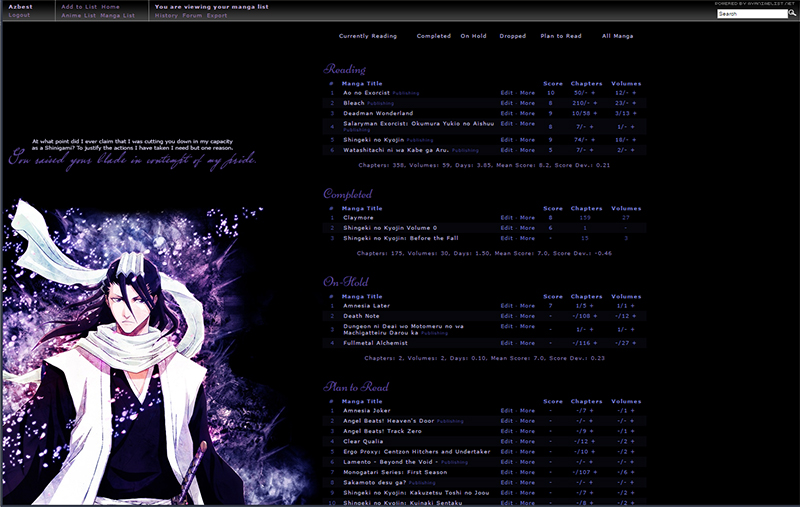Increment chapters for Bleach with plus
This screenshot has height=507, width=800.
point(594,103)
